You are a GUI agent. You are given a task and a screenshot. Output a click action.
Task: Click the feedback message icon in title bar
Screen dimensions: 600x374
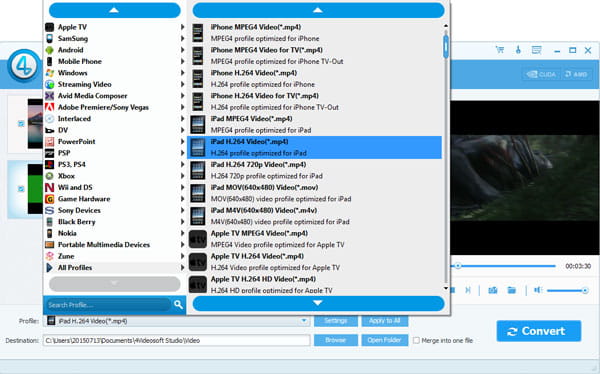coord(536,50)
